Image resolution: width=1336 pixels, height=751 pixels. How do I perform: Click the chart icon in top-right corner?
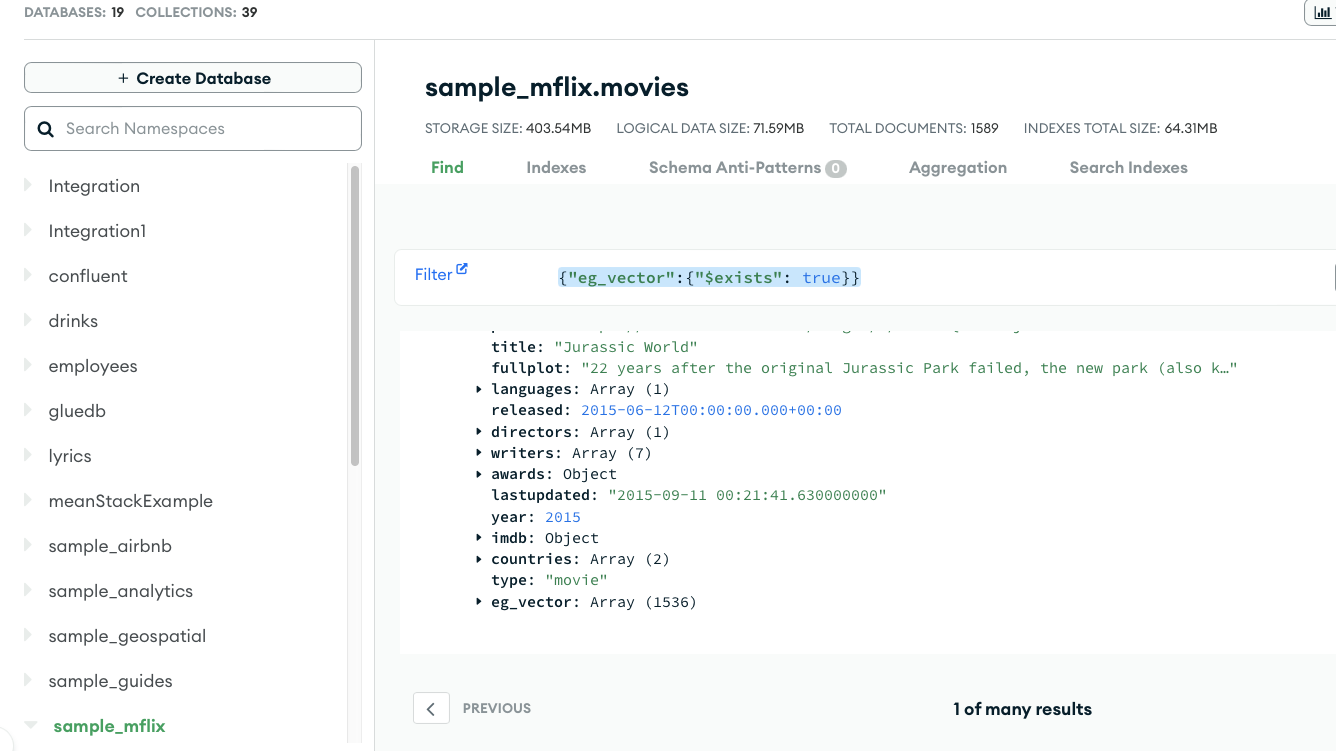(x=1322, y=12)
